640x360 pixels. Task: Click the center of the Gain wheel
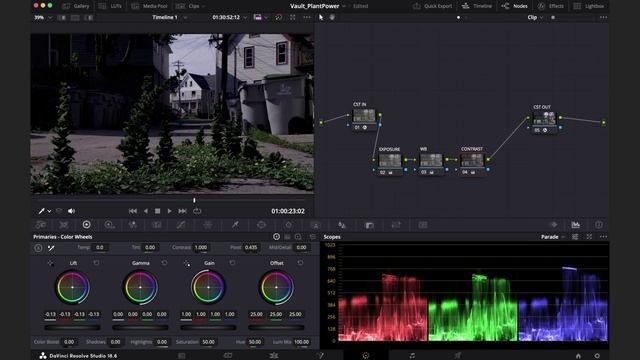208,287
